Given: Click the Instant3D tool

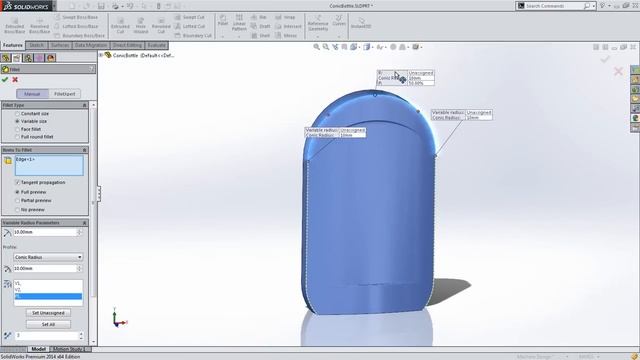Looking at the screenshot, I should (361, 23).
